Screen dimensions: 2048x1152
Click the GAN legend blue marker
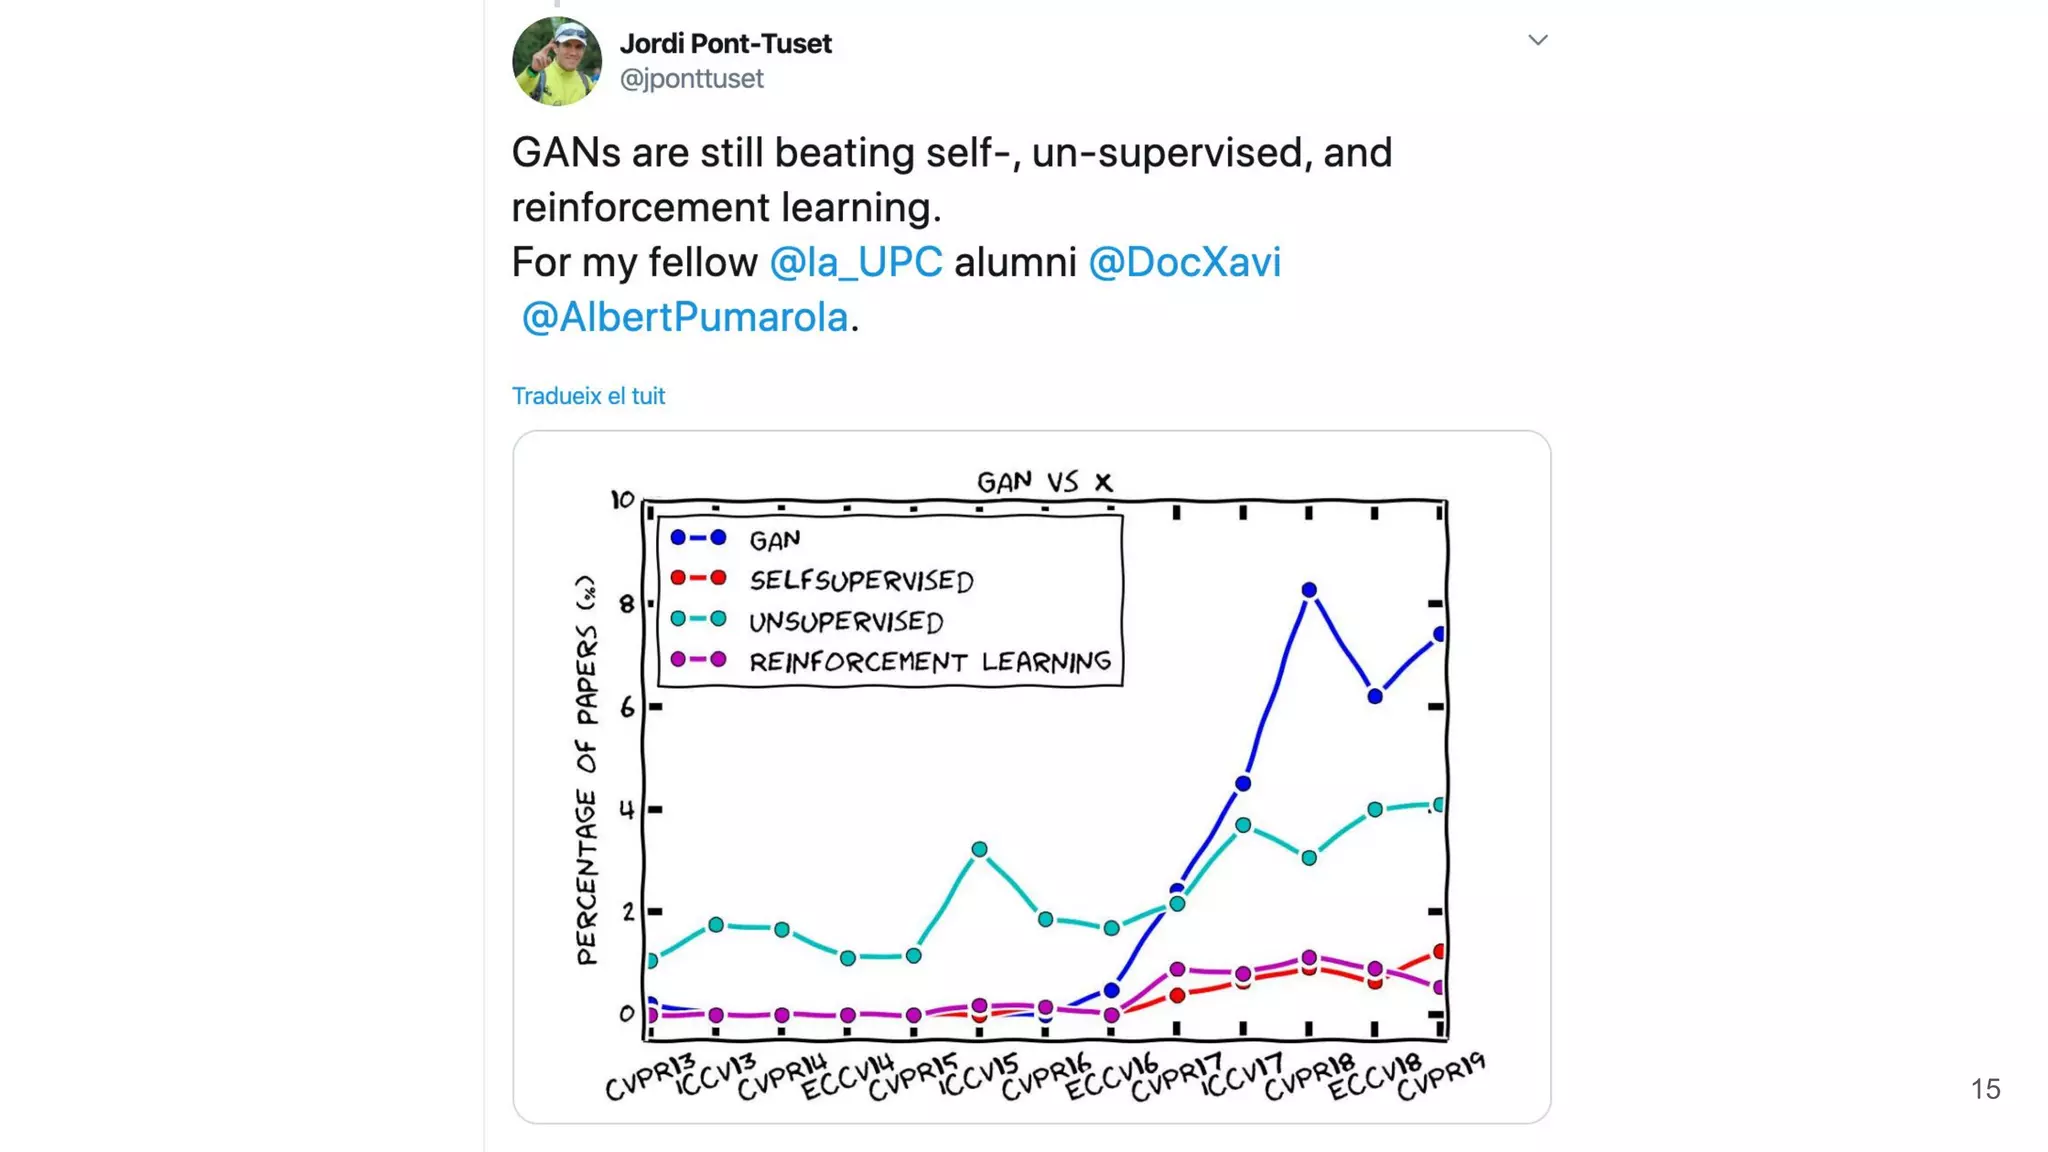point(698,538)
